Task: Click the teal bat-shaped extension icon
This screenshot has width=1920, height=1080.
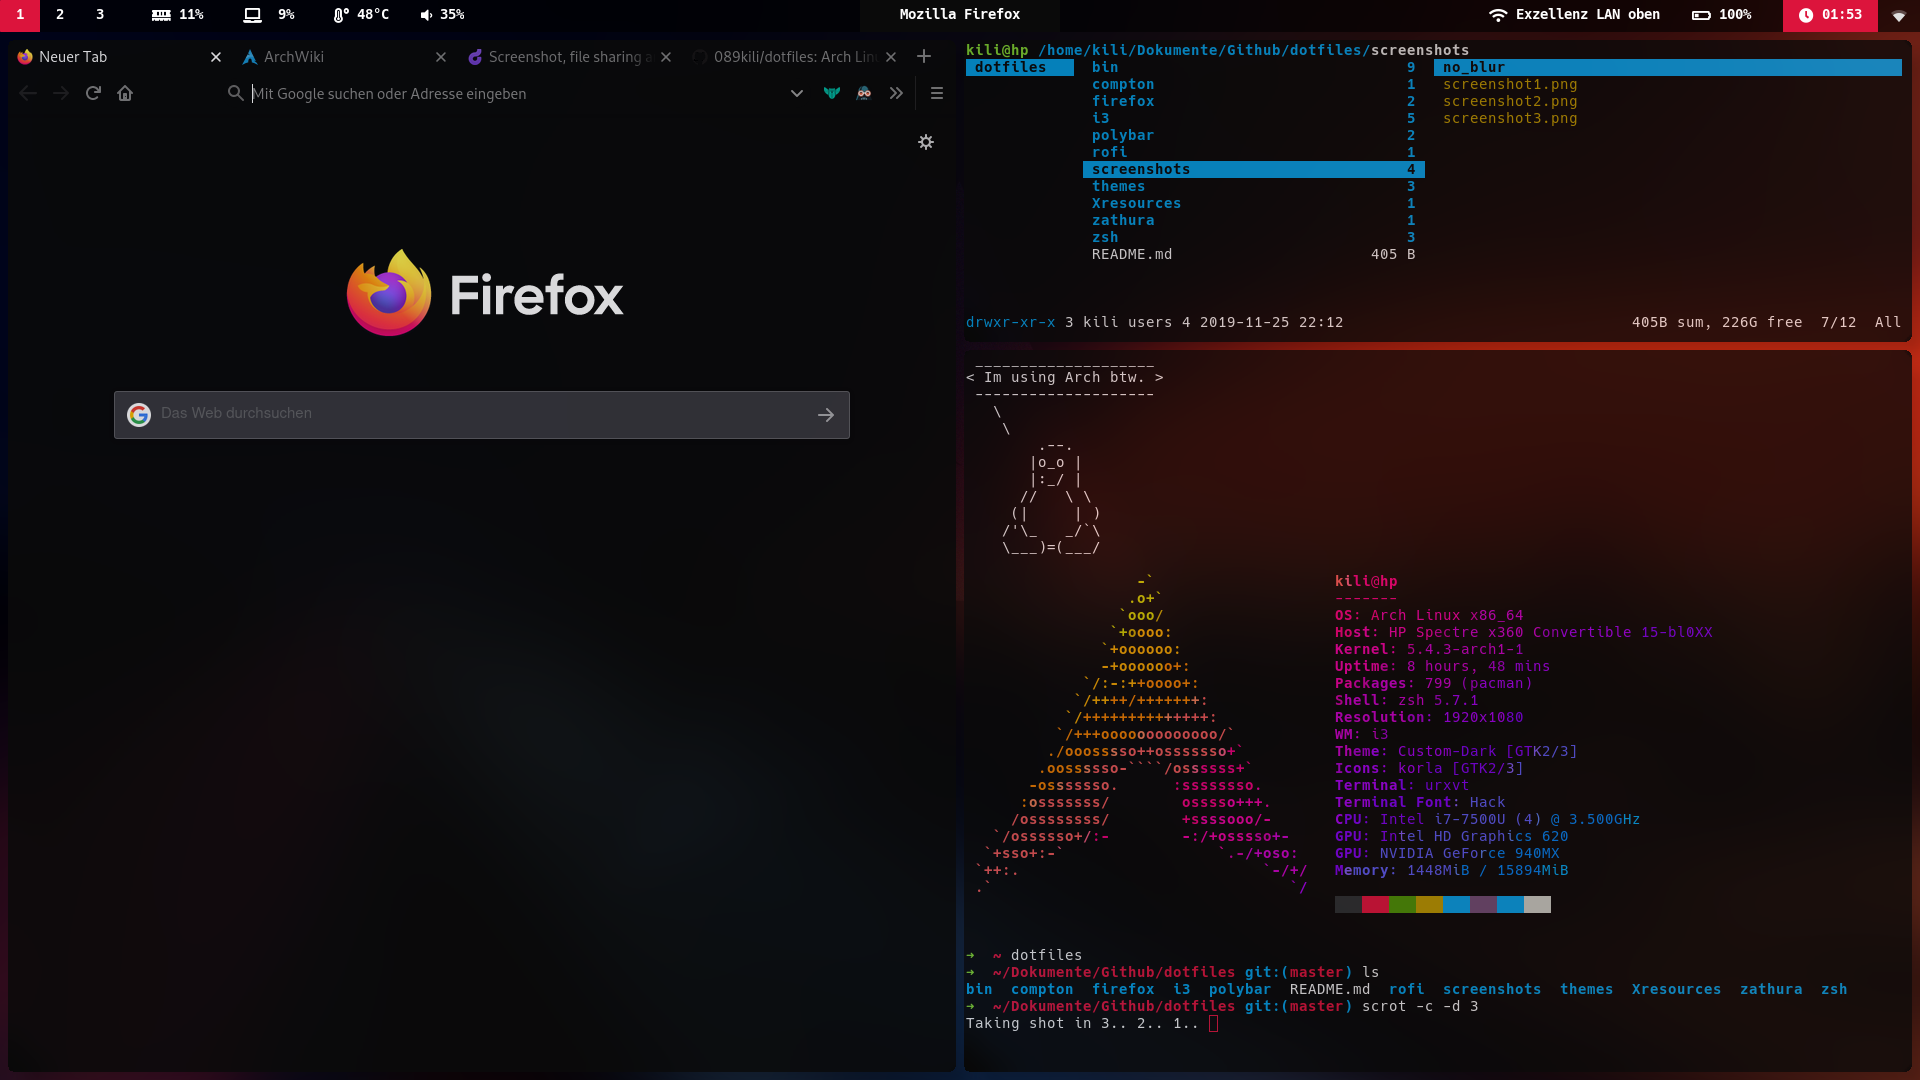Action: click(x=832, y=93)
